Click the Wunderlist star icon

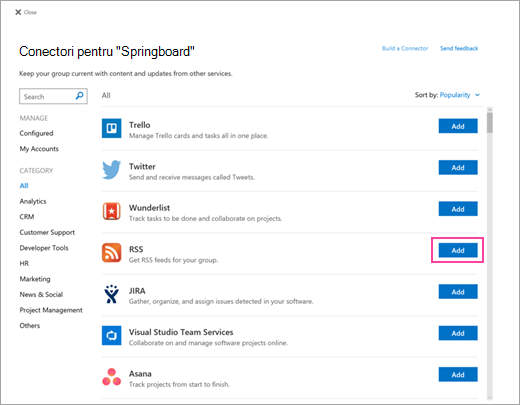pyautogui.click(x=111, y=211)
